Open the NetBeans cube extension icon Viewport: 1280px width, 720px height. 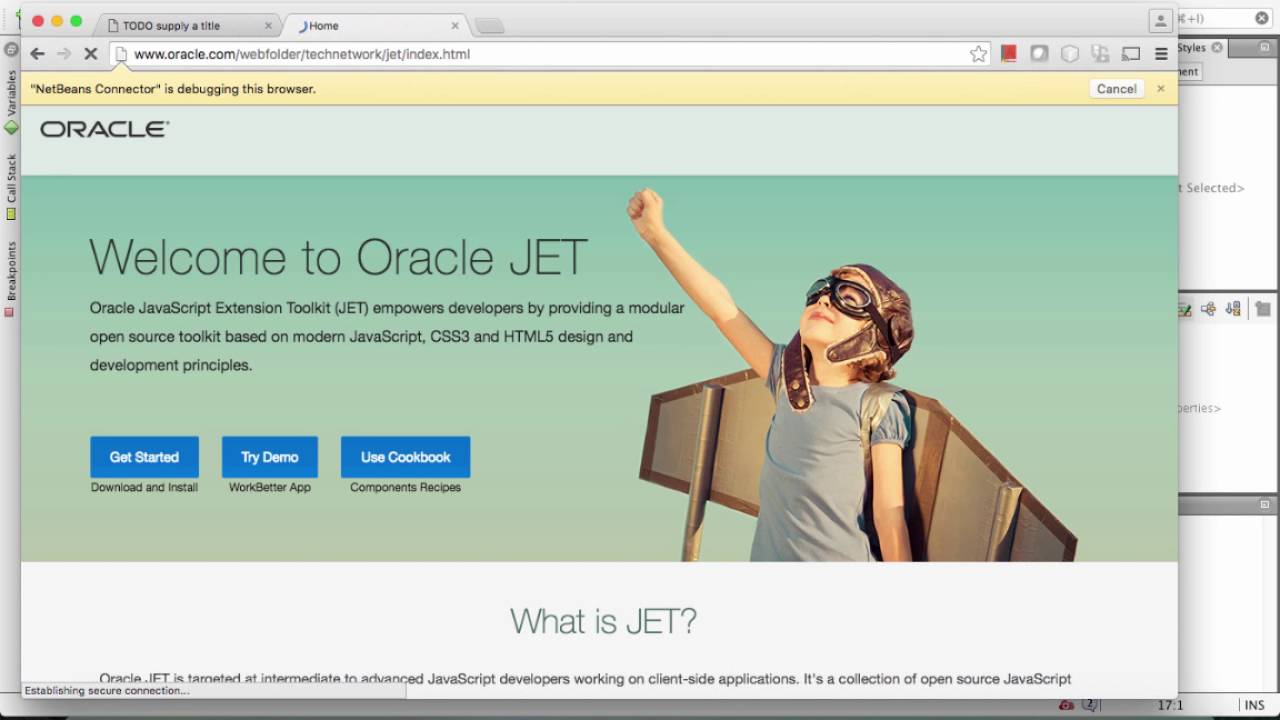(x=1070, y=54)
